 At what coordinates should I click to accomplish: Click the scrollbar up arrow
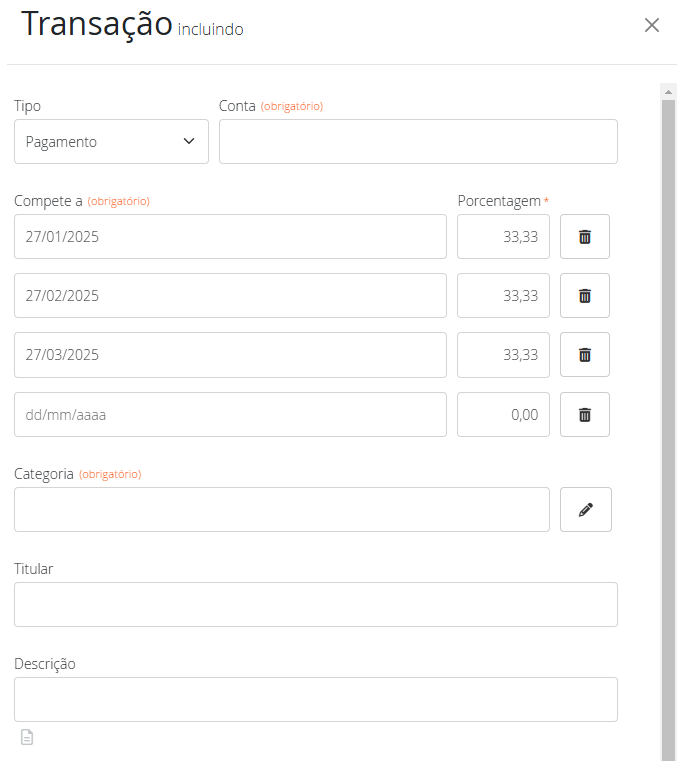[669, 91]
